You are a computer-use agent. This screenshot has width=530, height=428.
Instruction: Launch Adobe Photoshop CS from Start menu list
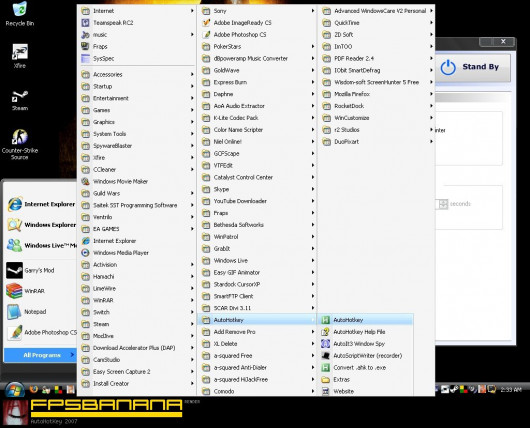[41, 332]
